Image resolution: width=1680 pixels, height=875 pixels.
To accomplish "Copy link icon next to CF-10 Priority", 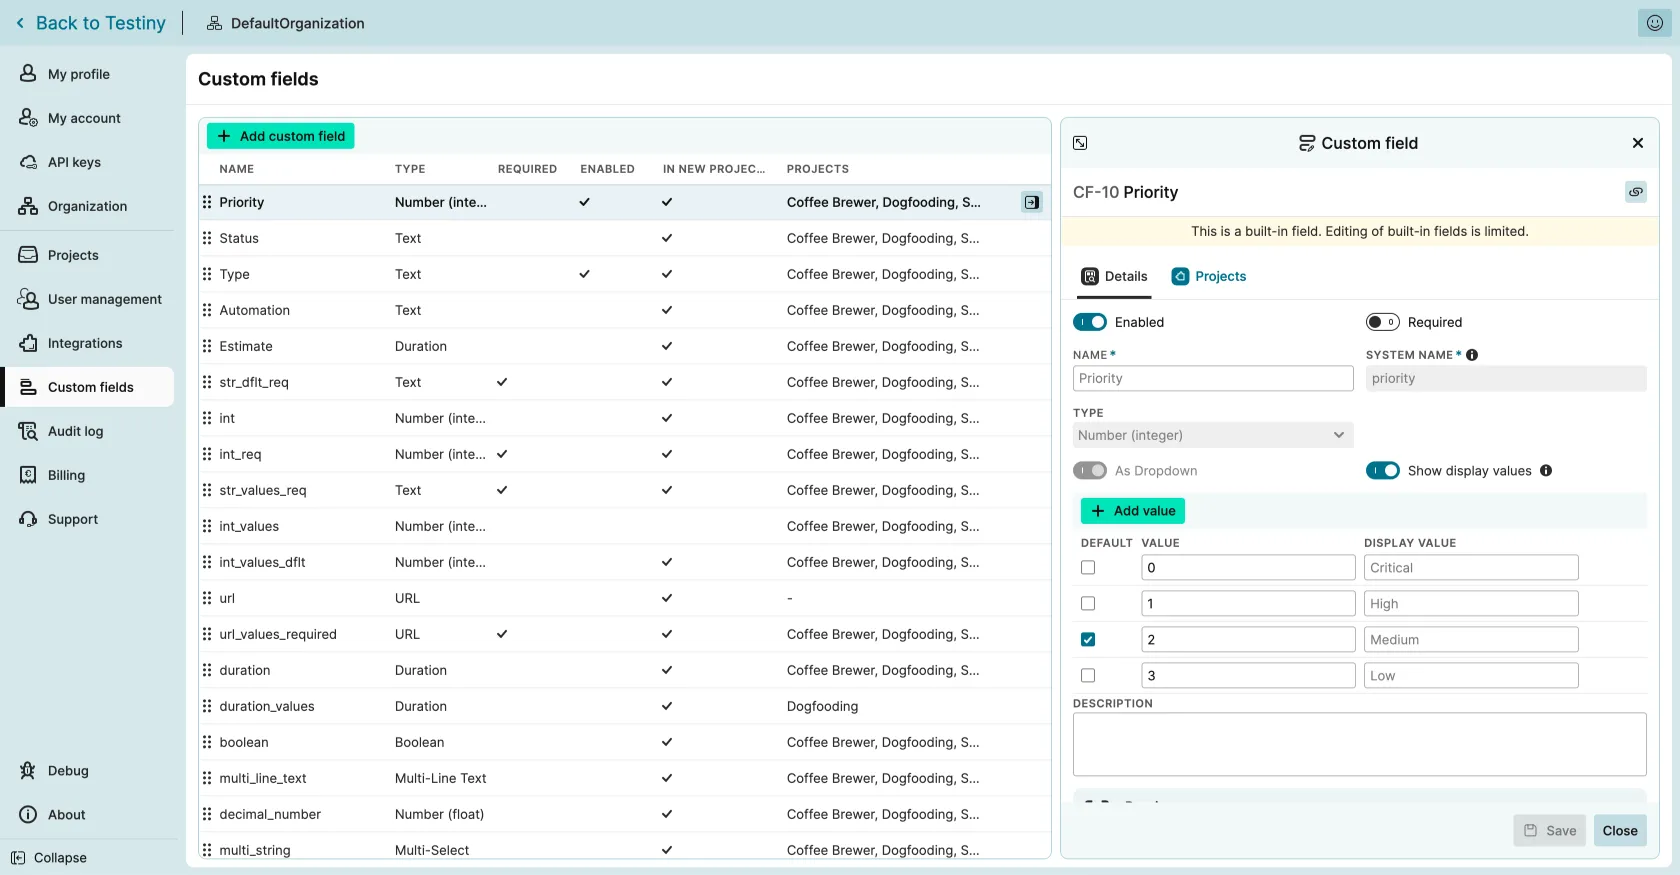I will coord(1635,192).
